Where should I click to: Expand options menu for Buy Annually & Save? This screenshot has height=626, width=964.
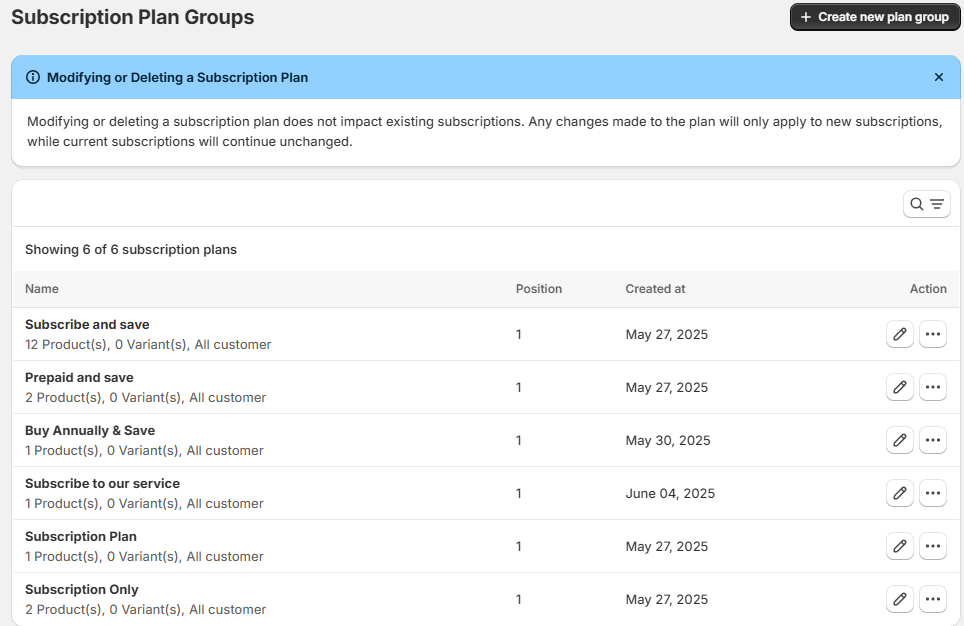tap(932, 440)
